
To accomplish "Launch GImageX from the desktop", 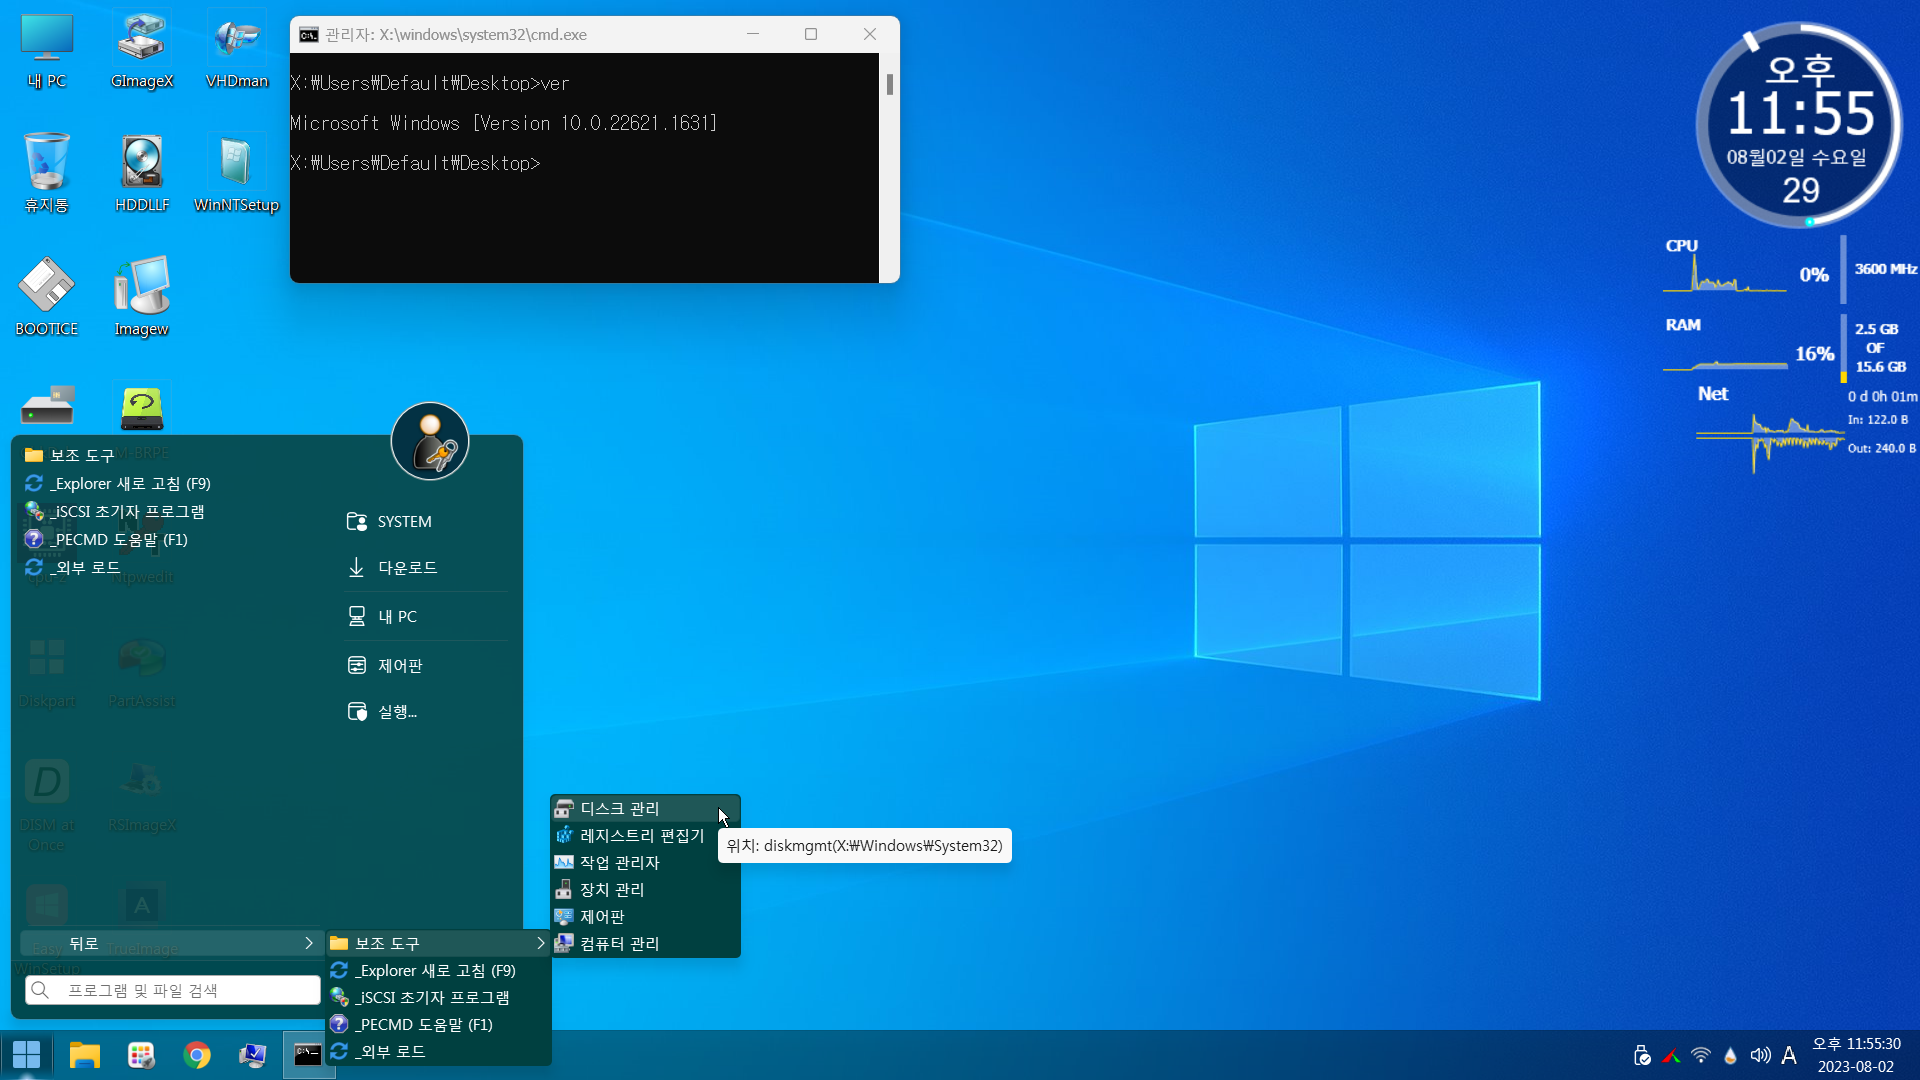I will coord(141,52).
